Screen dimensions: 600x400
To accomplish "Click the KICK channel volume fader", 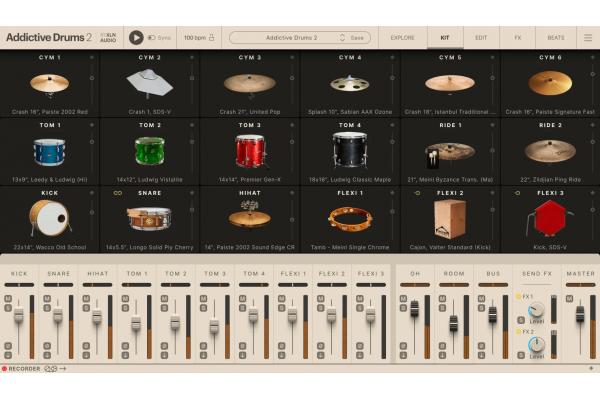I will coord(19,315).
